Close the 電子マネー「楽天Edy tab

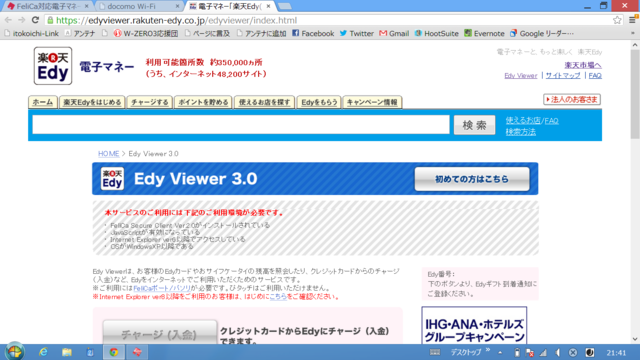268,6
